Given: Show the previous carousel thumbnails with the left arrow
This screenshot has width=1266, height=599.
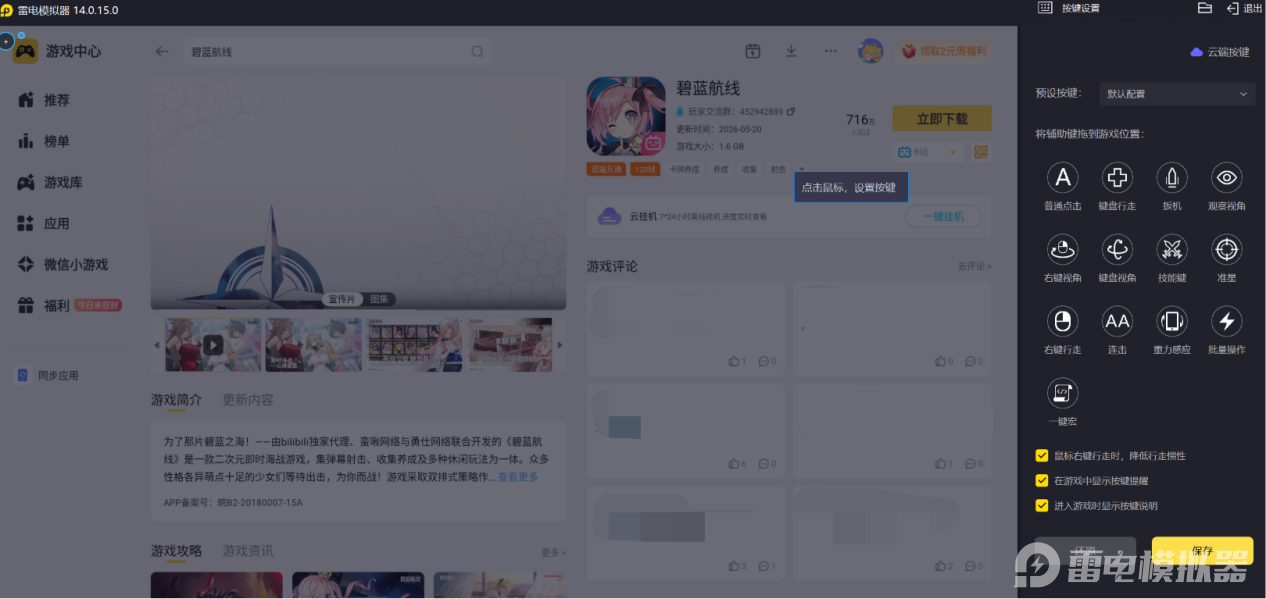Looking at the screenshot, I should tap(156, 345).
